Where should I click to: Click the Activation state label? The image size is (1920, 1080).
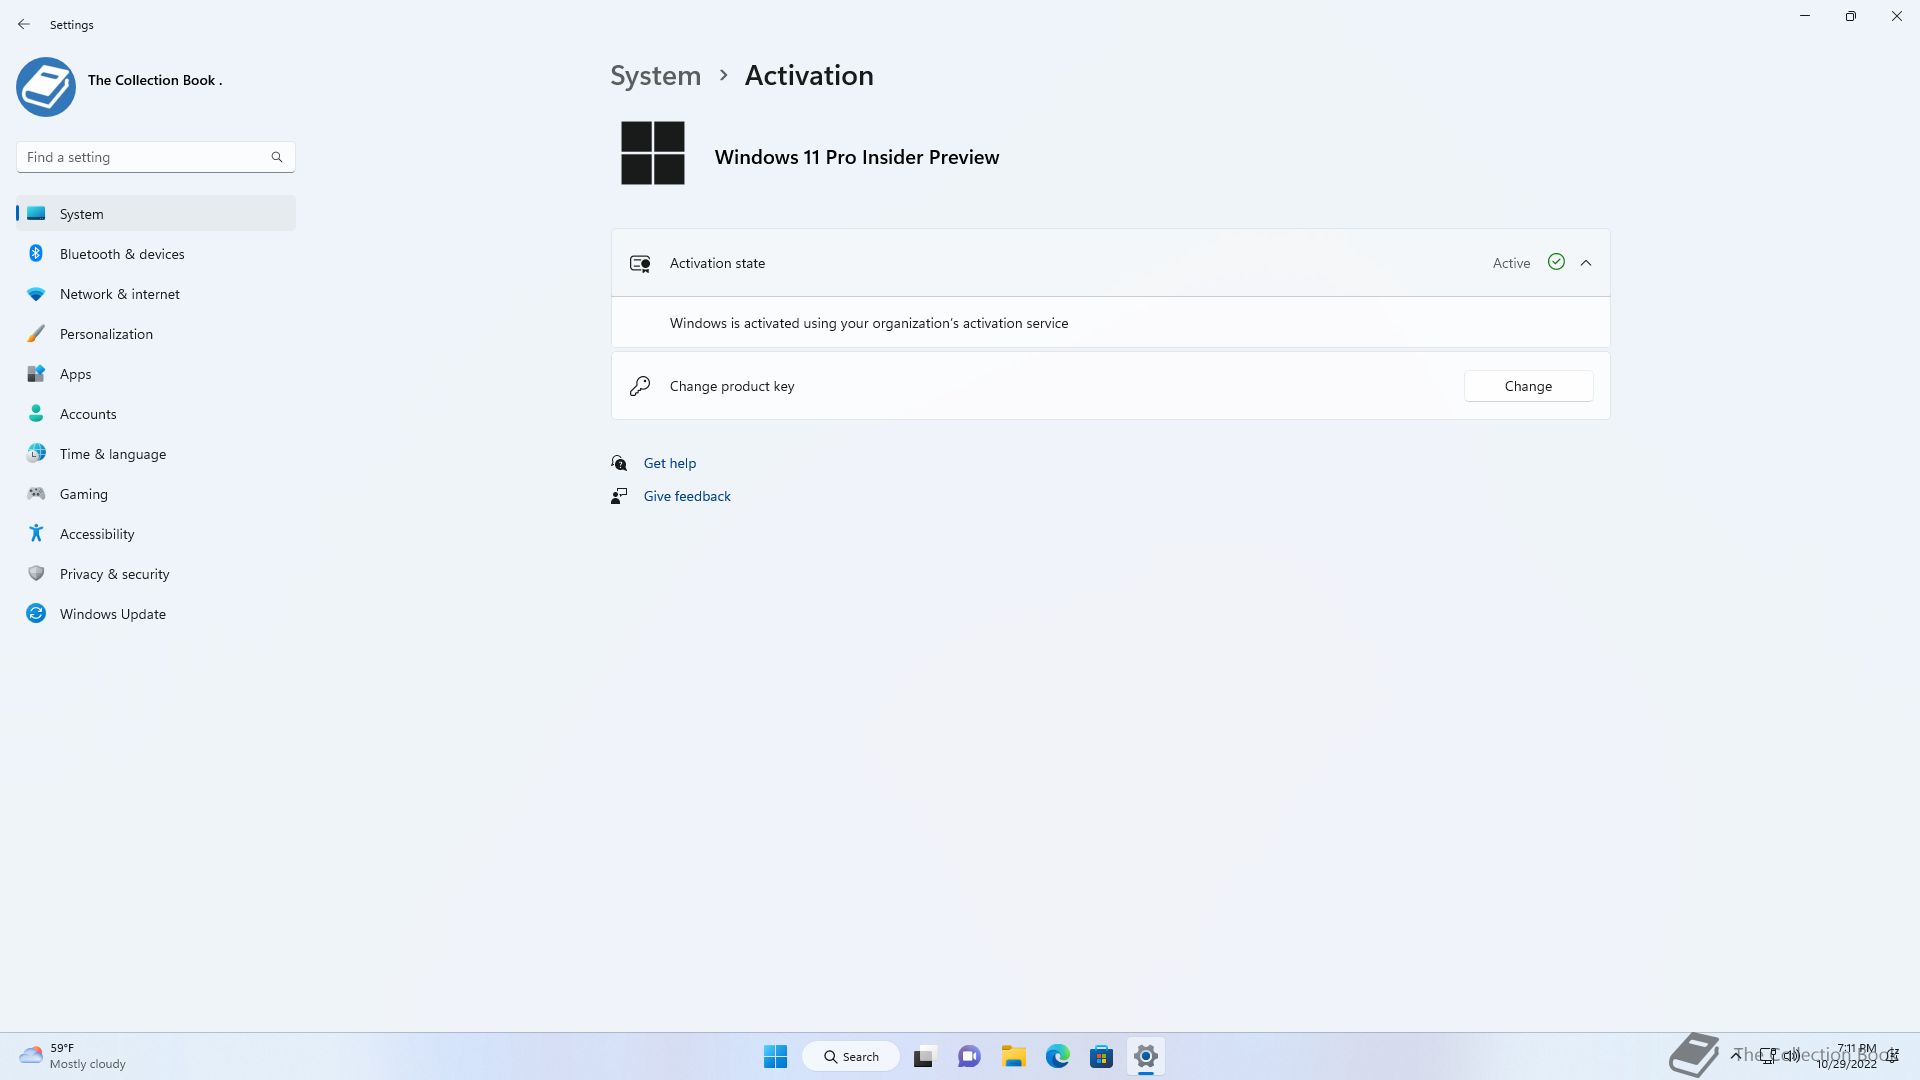717,263
